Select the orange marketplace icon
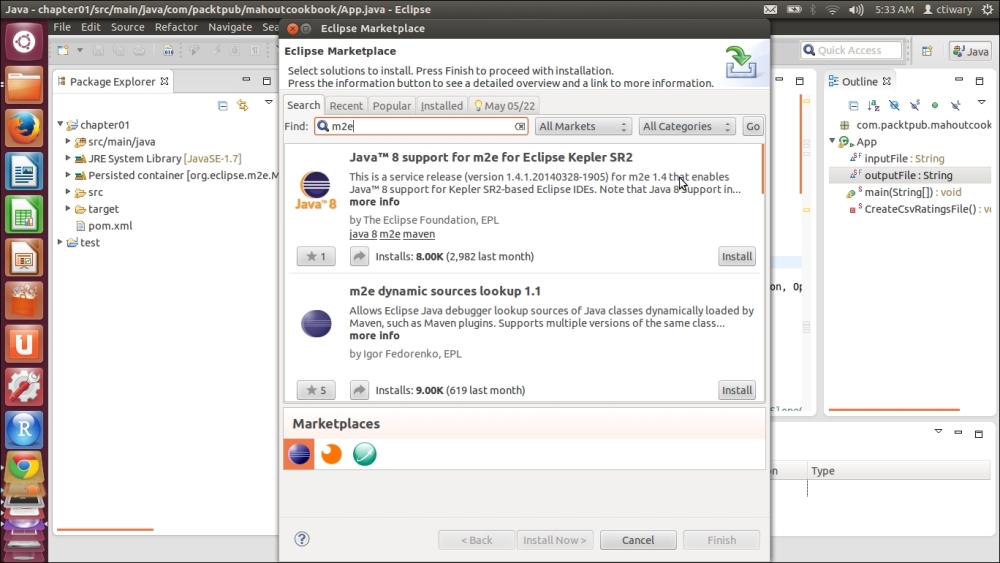The image size is (1000, 563). click(x=331, y=454)
